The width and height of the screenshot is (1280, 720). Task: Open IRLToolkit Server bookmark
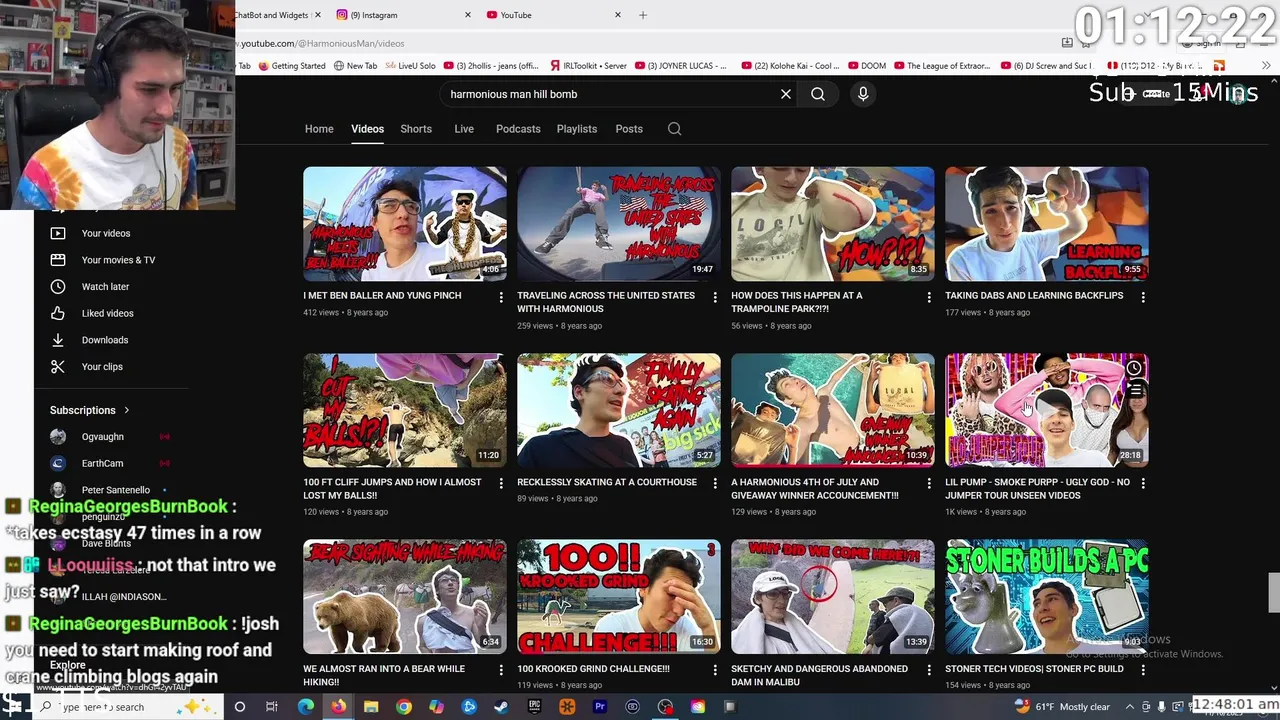(588, 66)
